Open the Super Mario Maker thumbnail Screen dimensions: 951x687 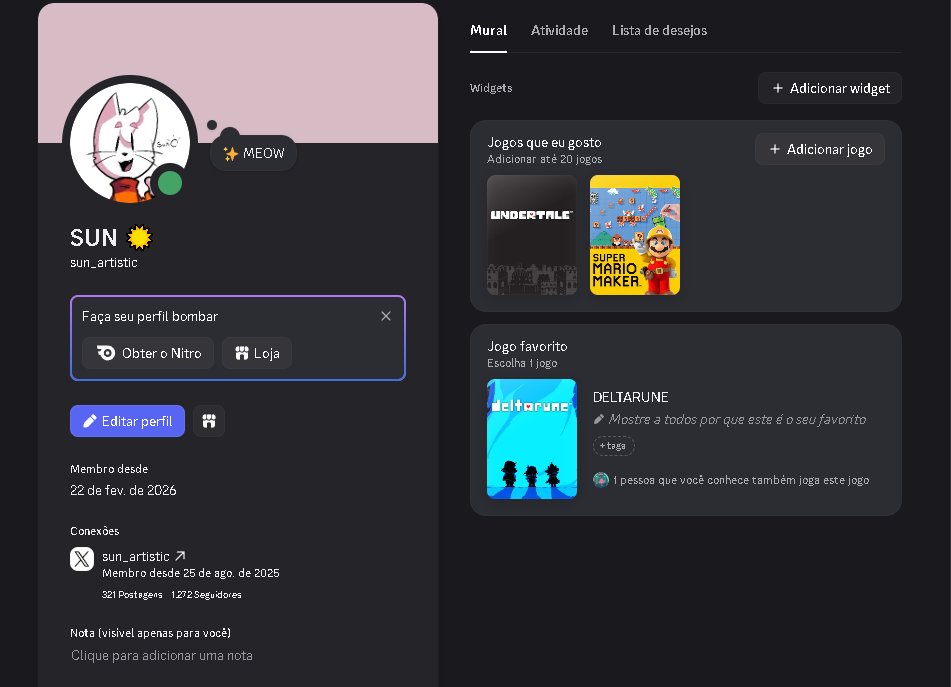[x=635, y=235]
